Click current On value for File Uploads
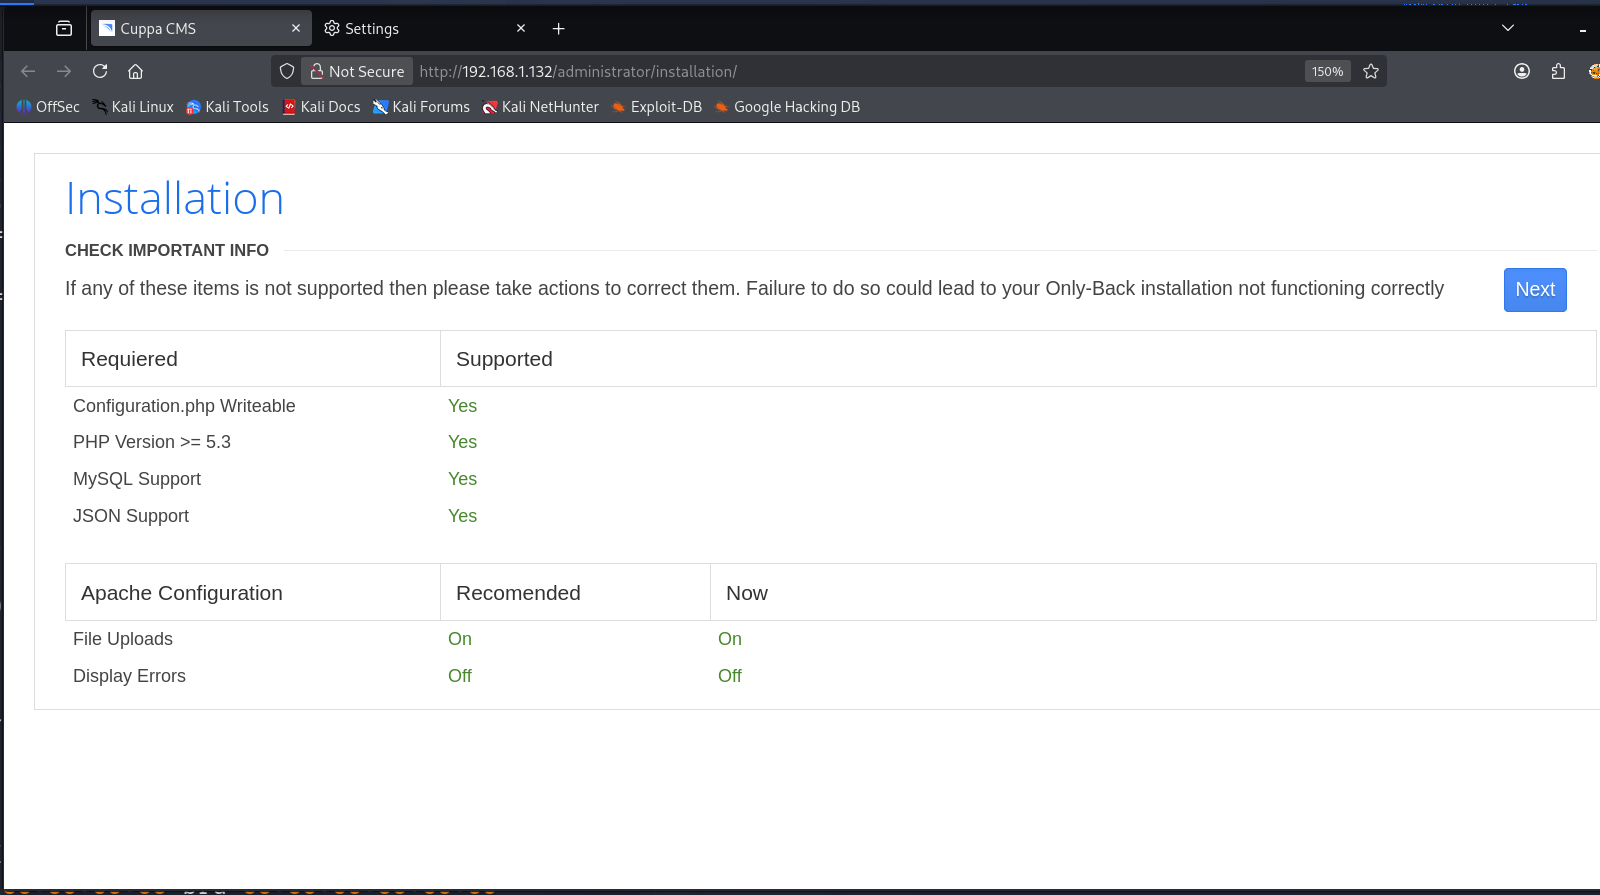The height and width of the screenshot is (895, 1600). pyautogui.click(x=730, y=639)
